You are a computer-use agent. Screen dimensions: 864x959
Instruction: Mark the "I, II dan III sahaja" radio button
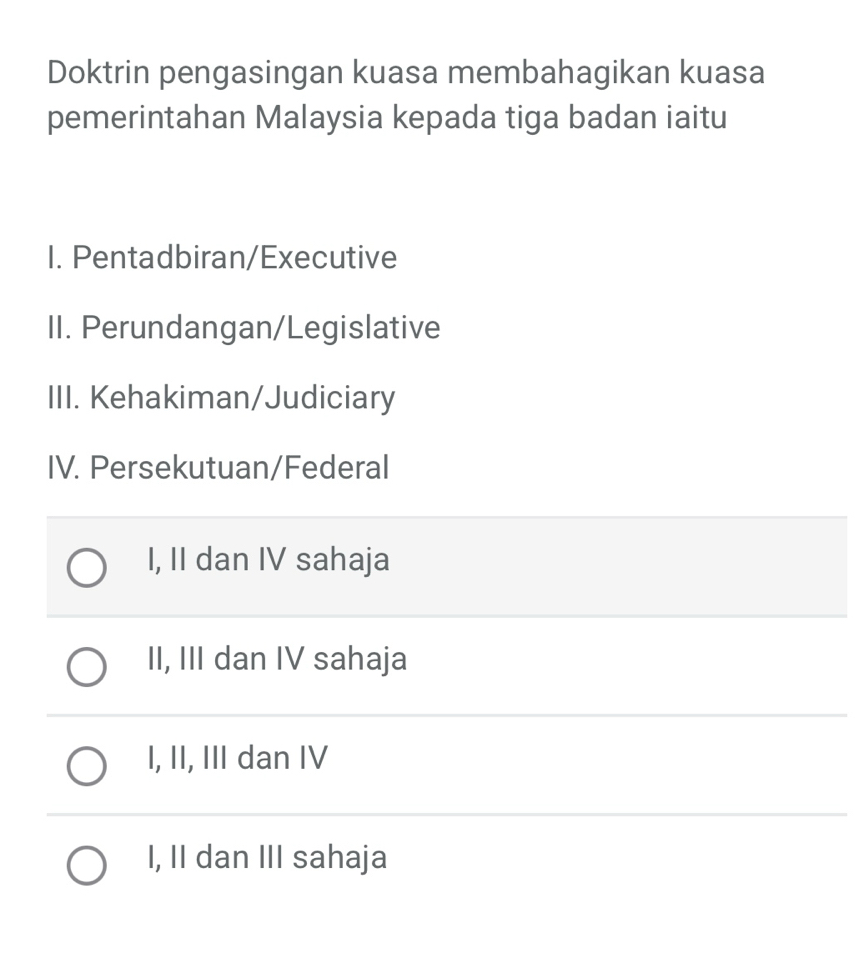[87, 865]
